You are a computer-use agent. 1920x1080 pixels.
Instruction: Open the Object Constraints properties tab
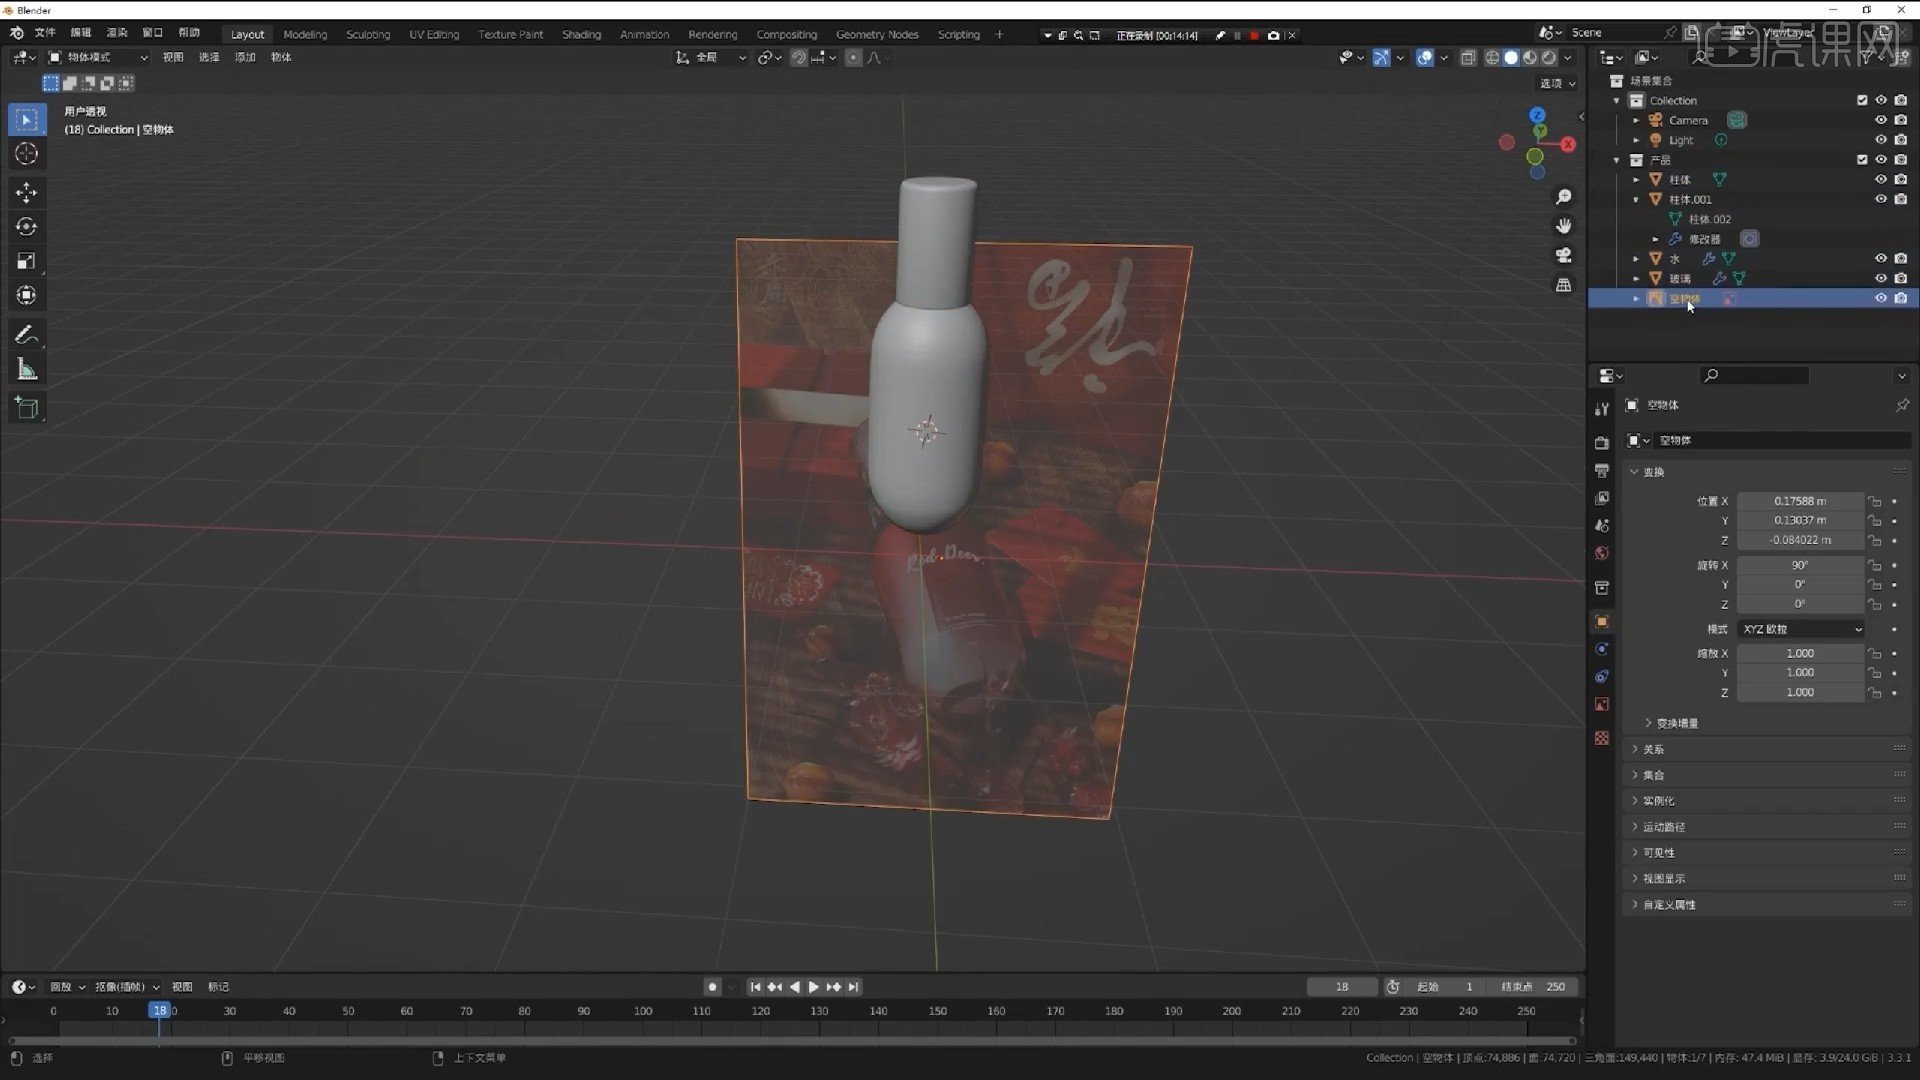(x=1602, y=677)
